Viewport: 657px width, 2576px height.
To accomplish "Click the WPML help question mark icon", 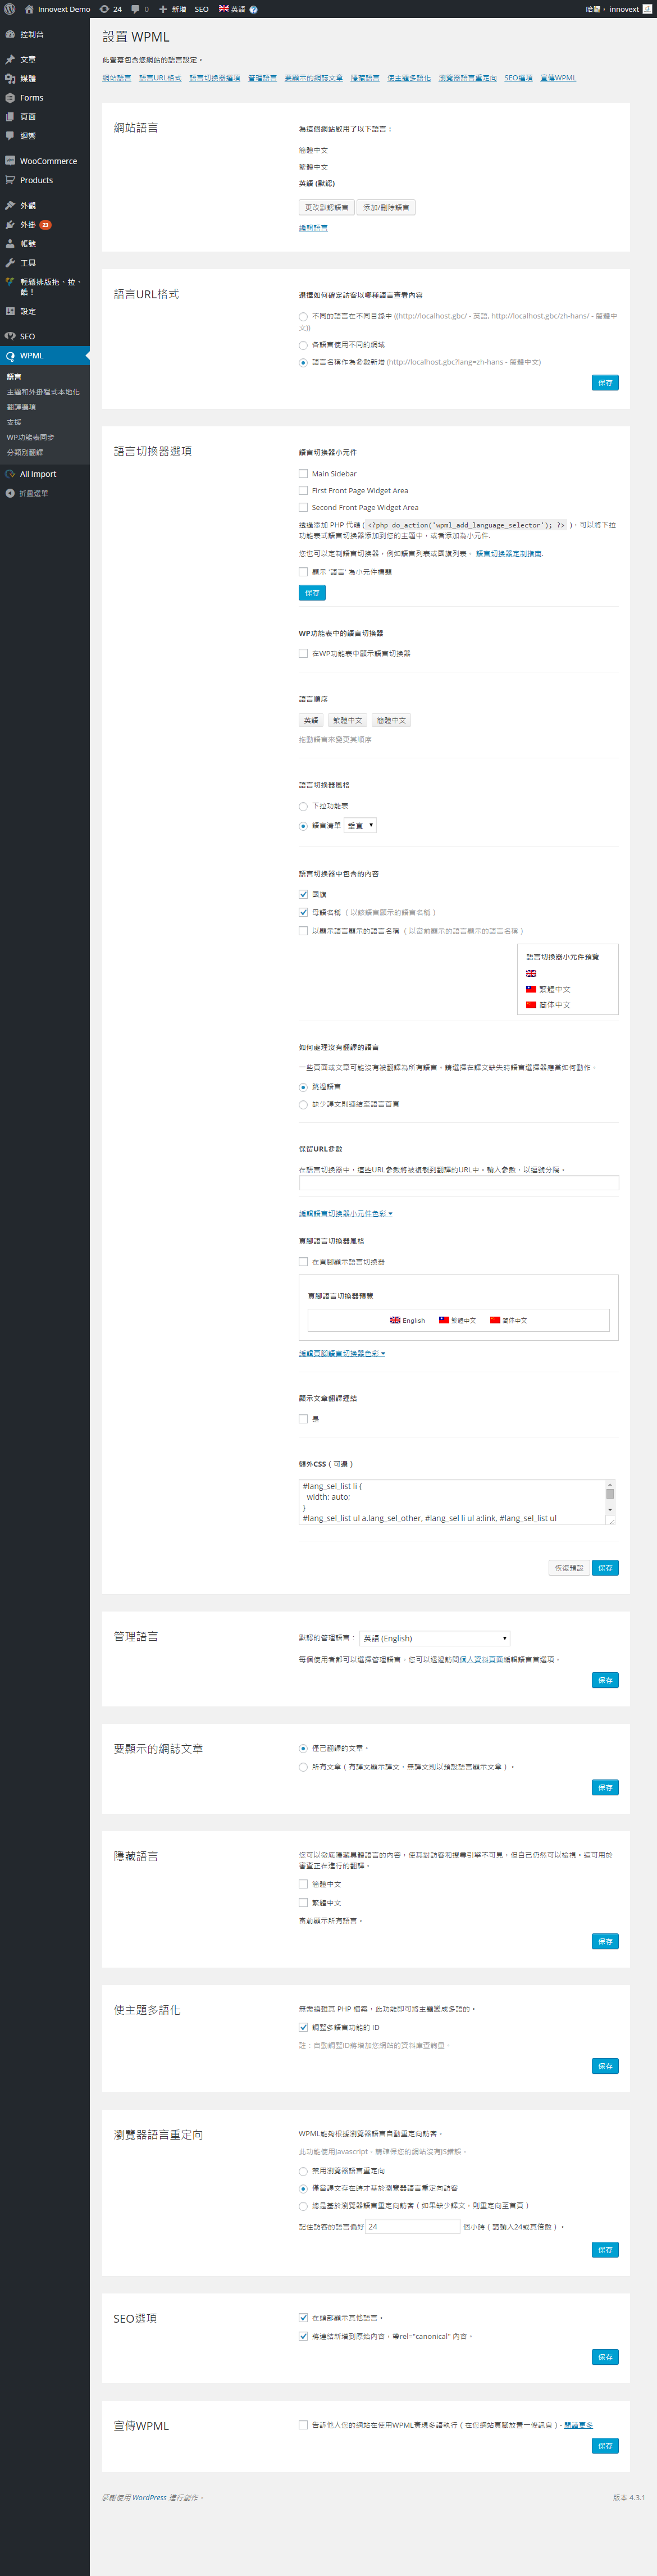I will 254,9.
